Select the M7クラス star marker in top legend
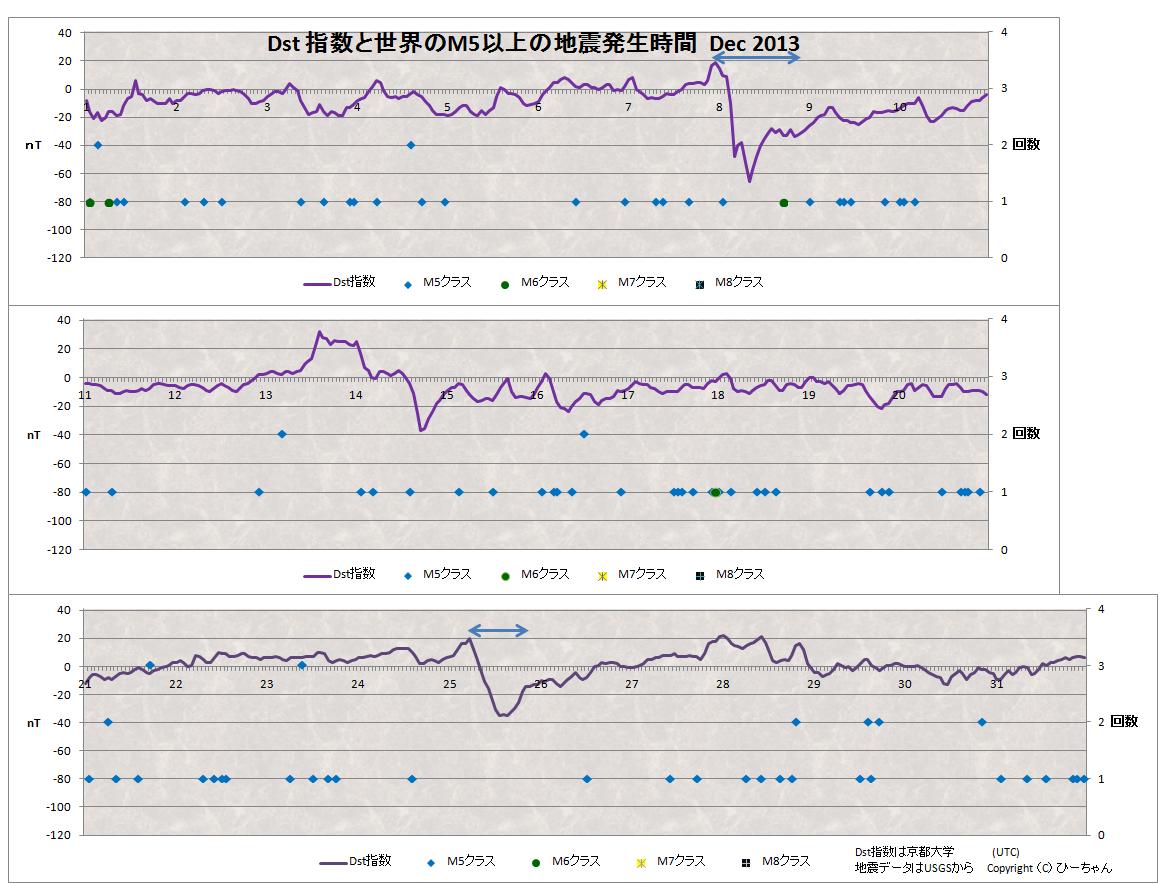1163x883 pixels. (602, 284)
